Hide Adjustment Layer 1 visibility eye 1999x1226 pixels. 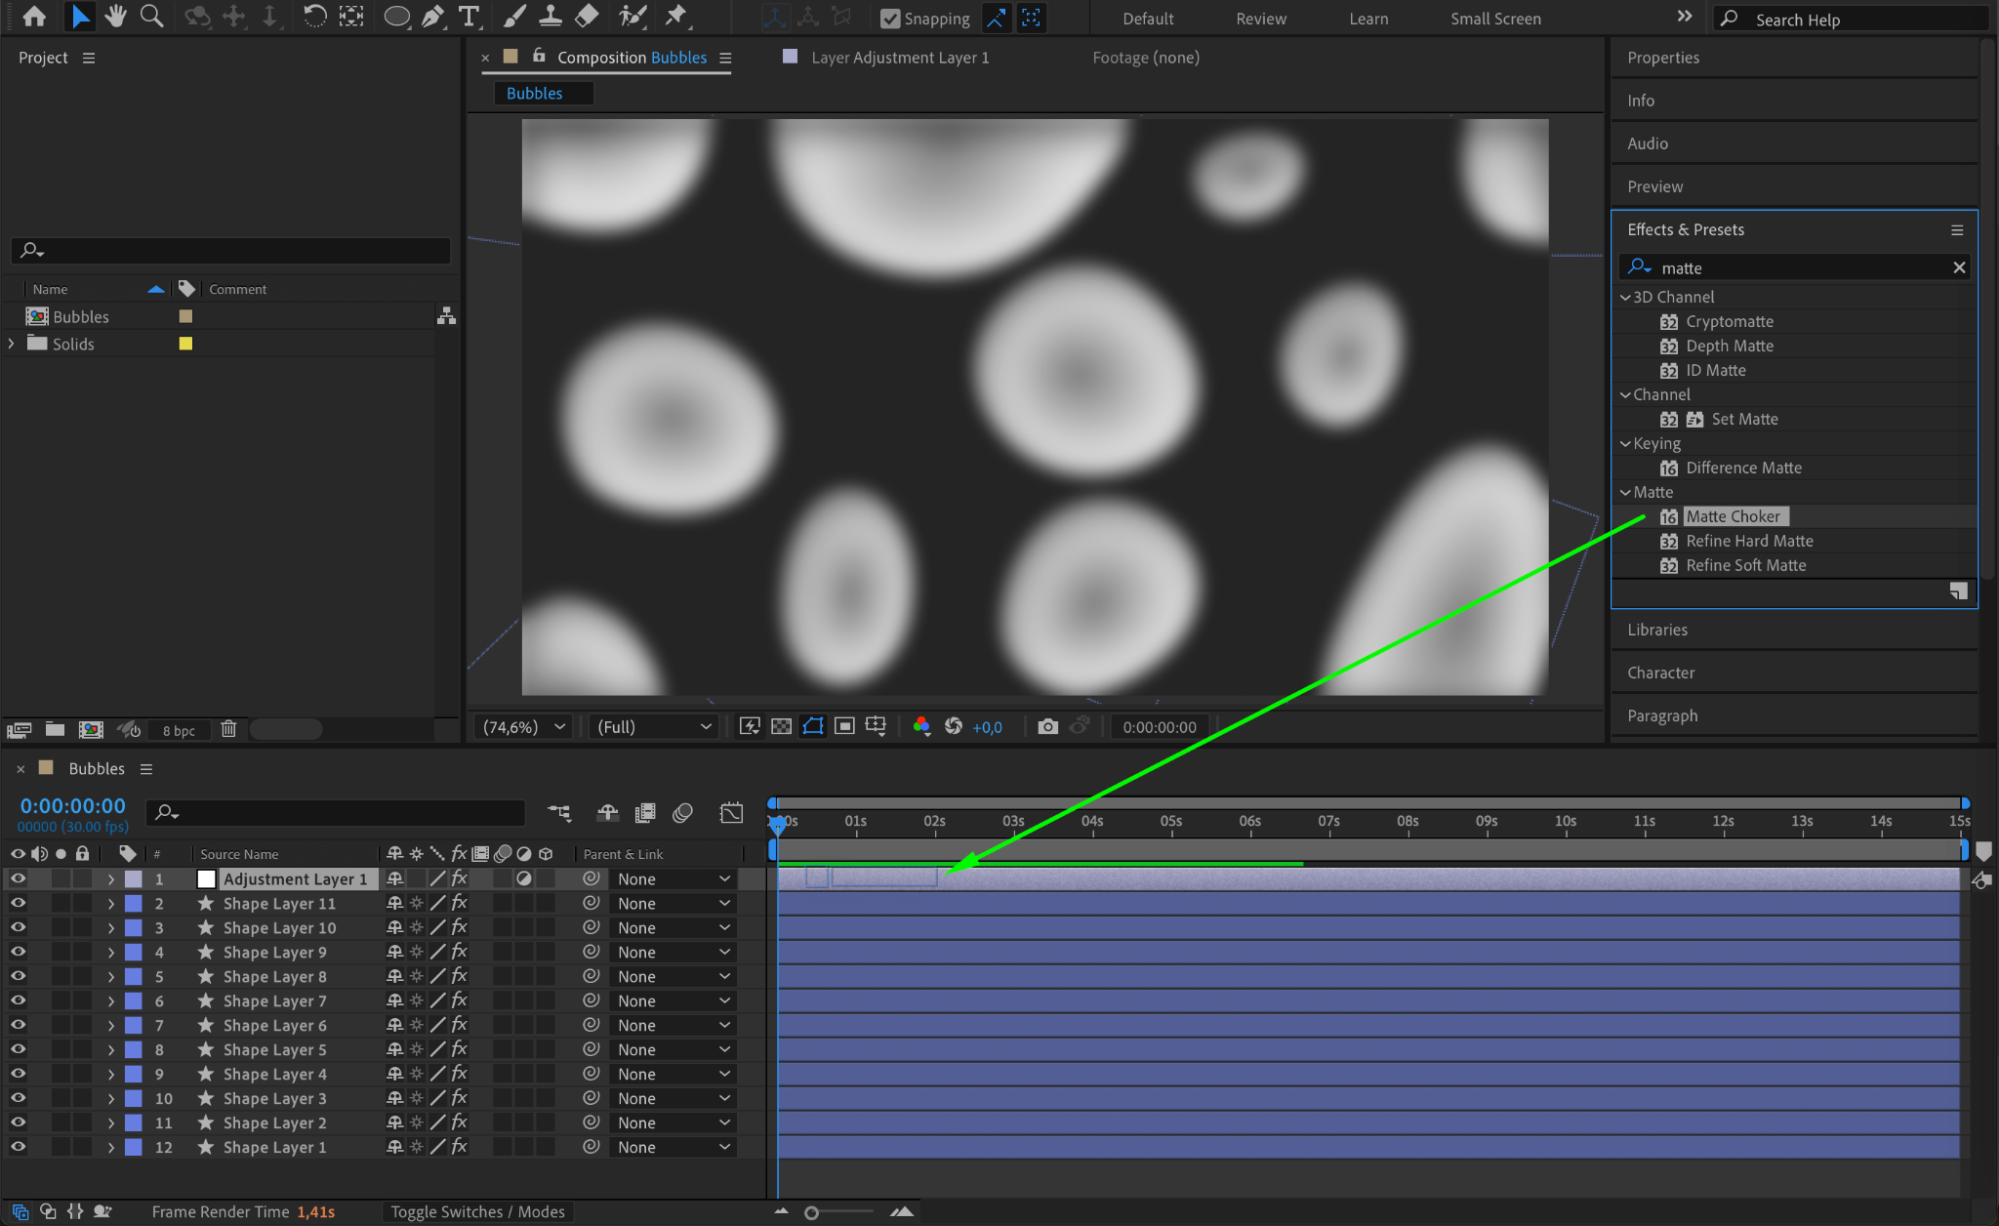[18, 879]
